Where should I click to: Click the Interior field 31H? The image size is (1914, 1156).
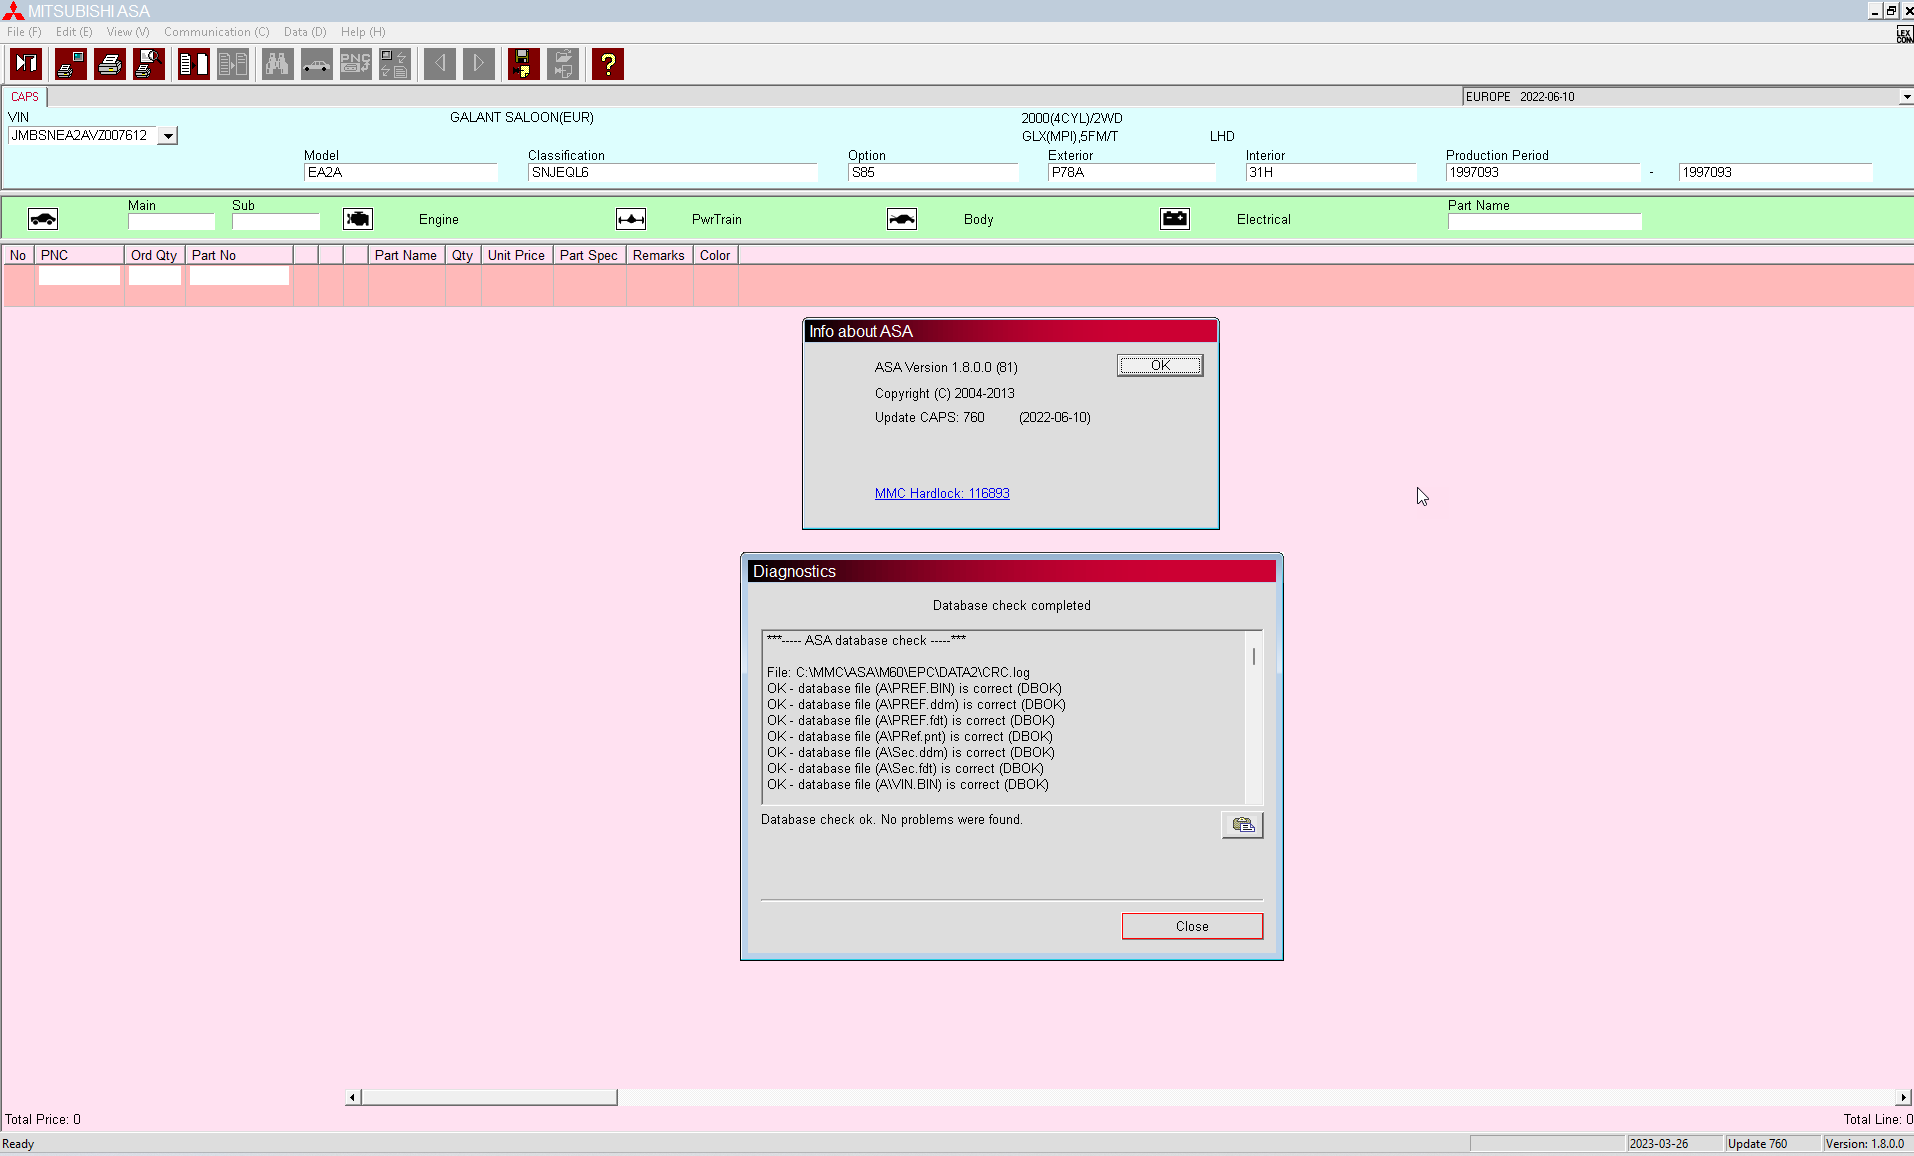pos(1331,172)
